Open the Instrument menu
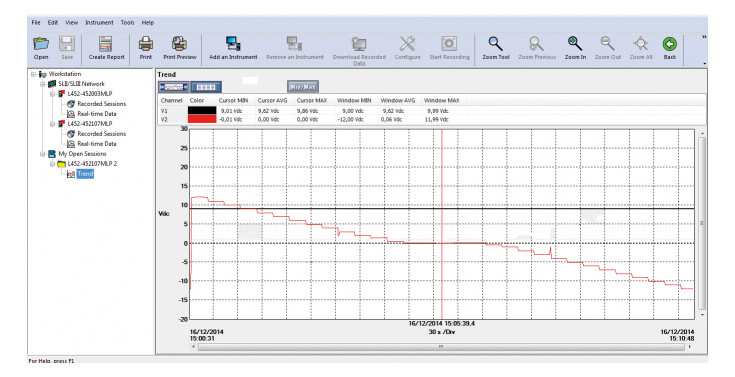Image resolution: width=735 pixels, height=377 pixels. [x=99, y=23]
